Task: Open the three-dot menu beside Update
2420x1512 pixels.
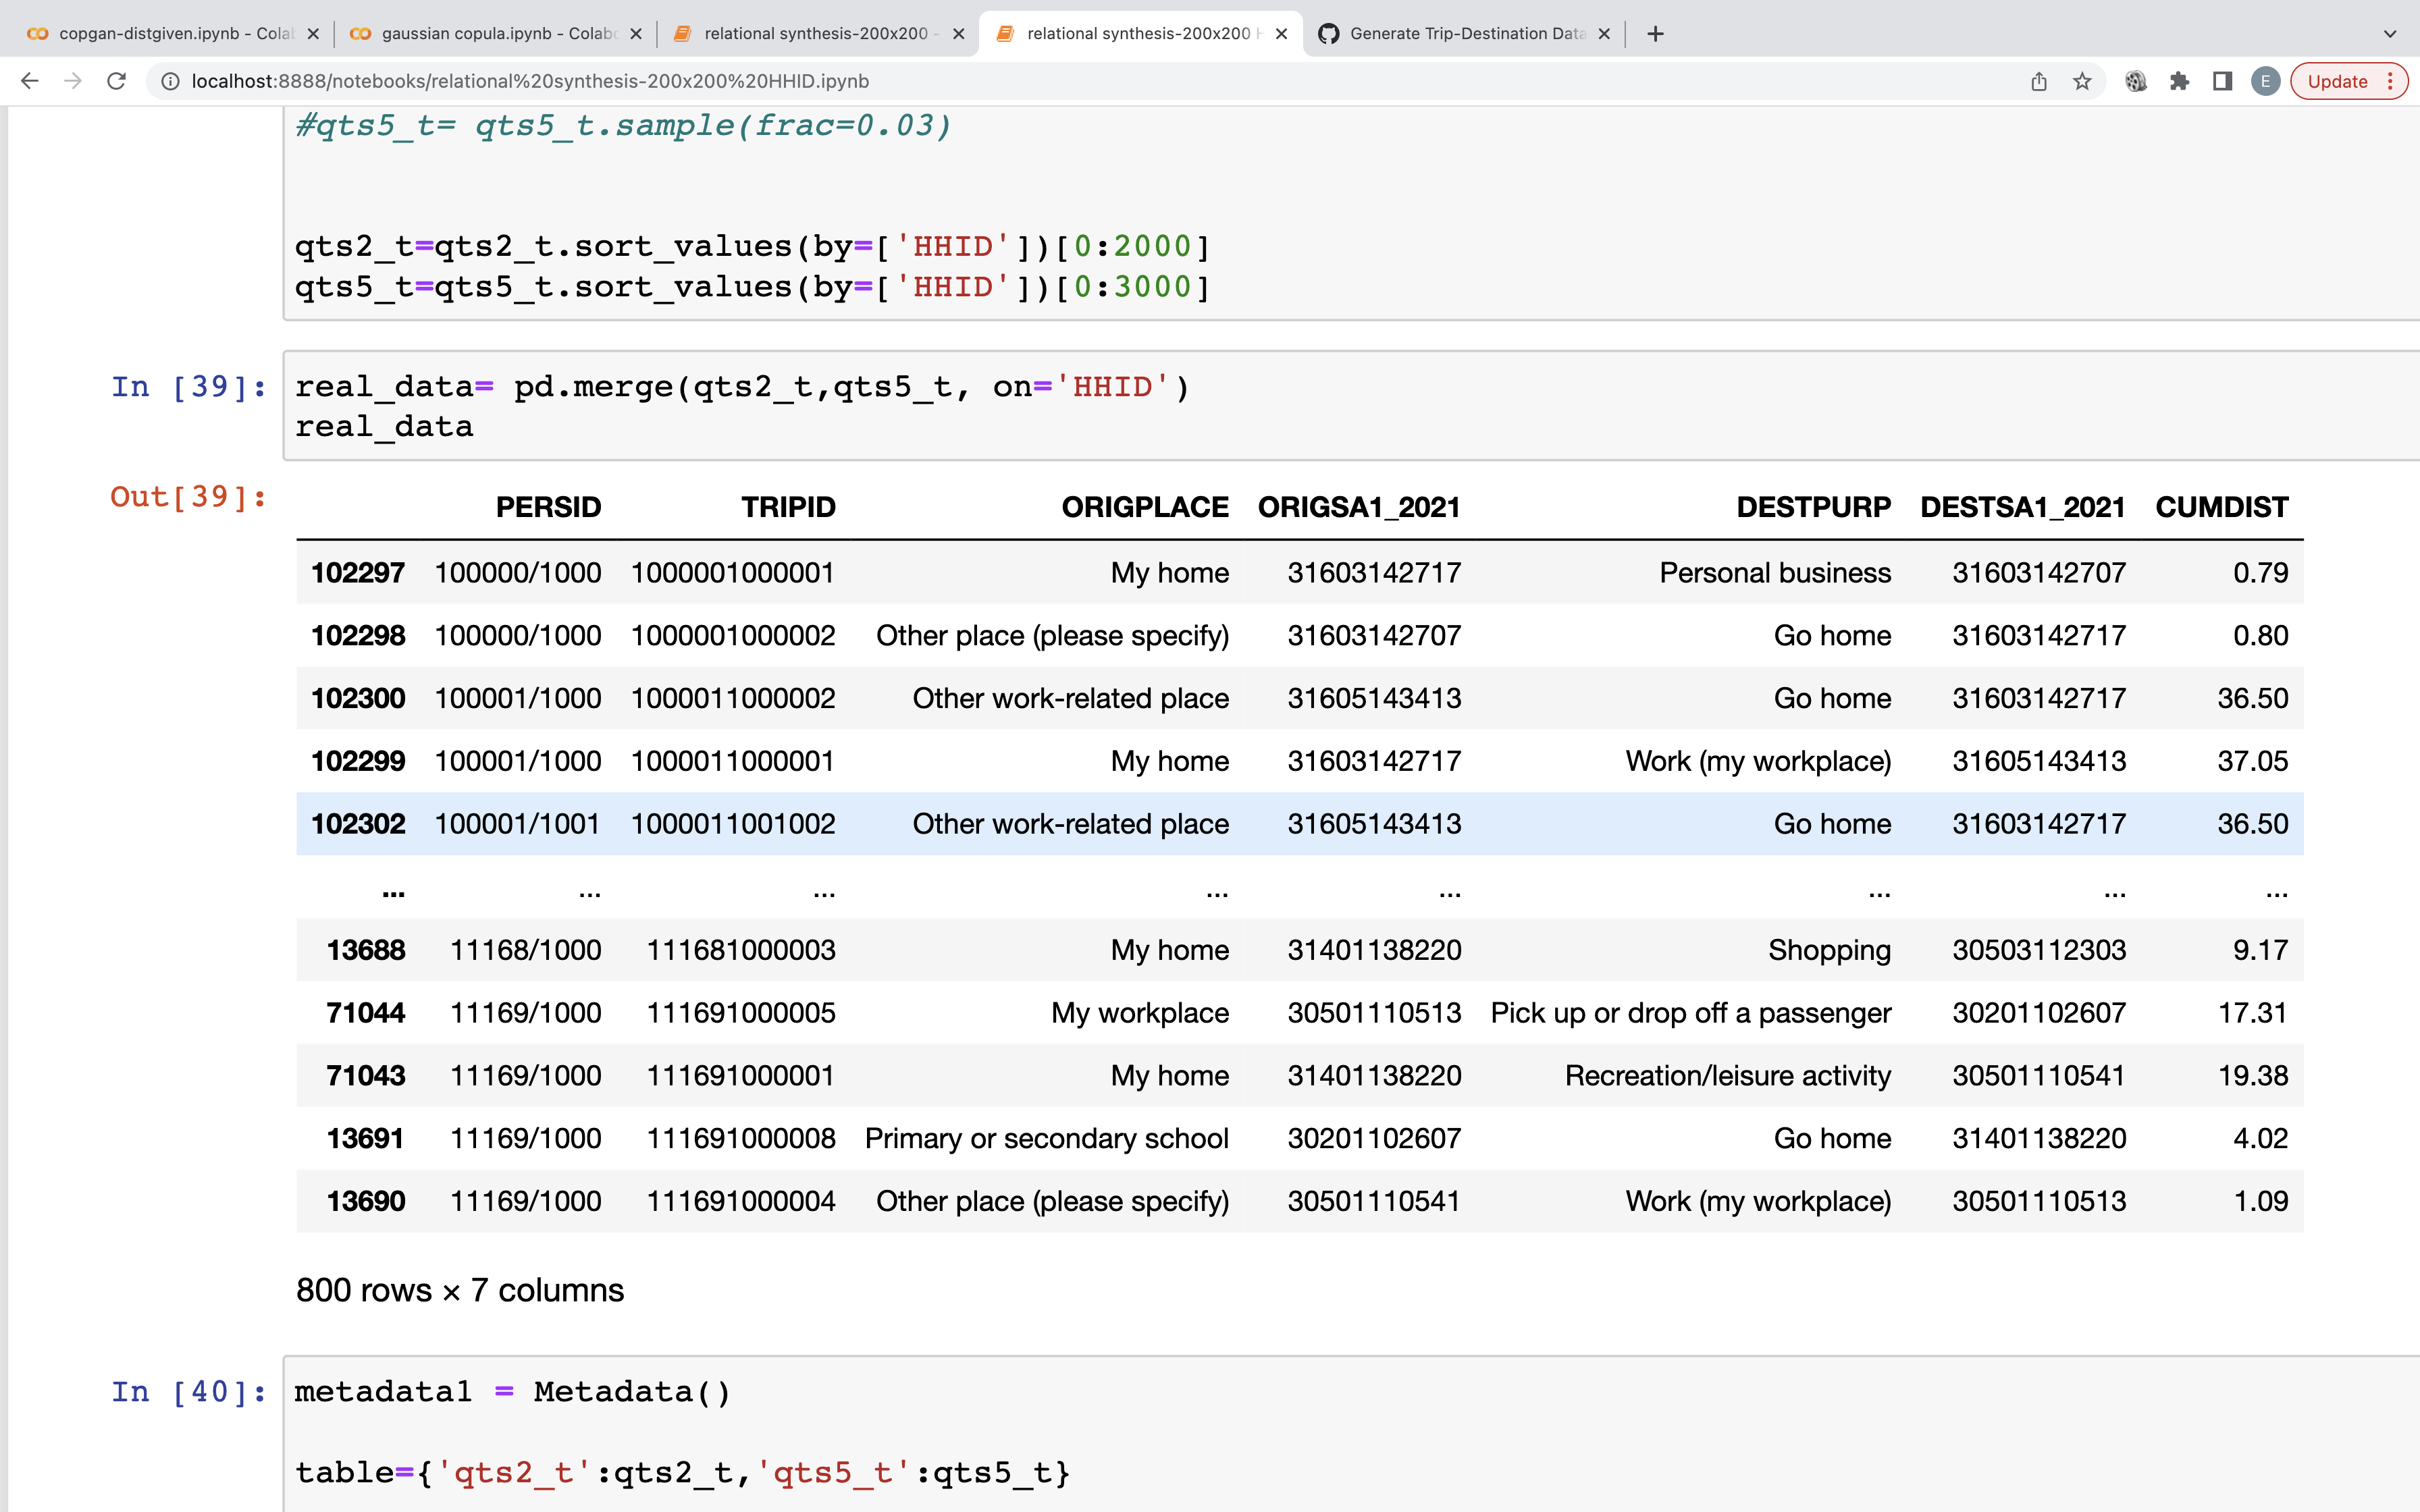Action: pos(2390,81)
